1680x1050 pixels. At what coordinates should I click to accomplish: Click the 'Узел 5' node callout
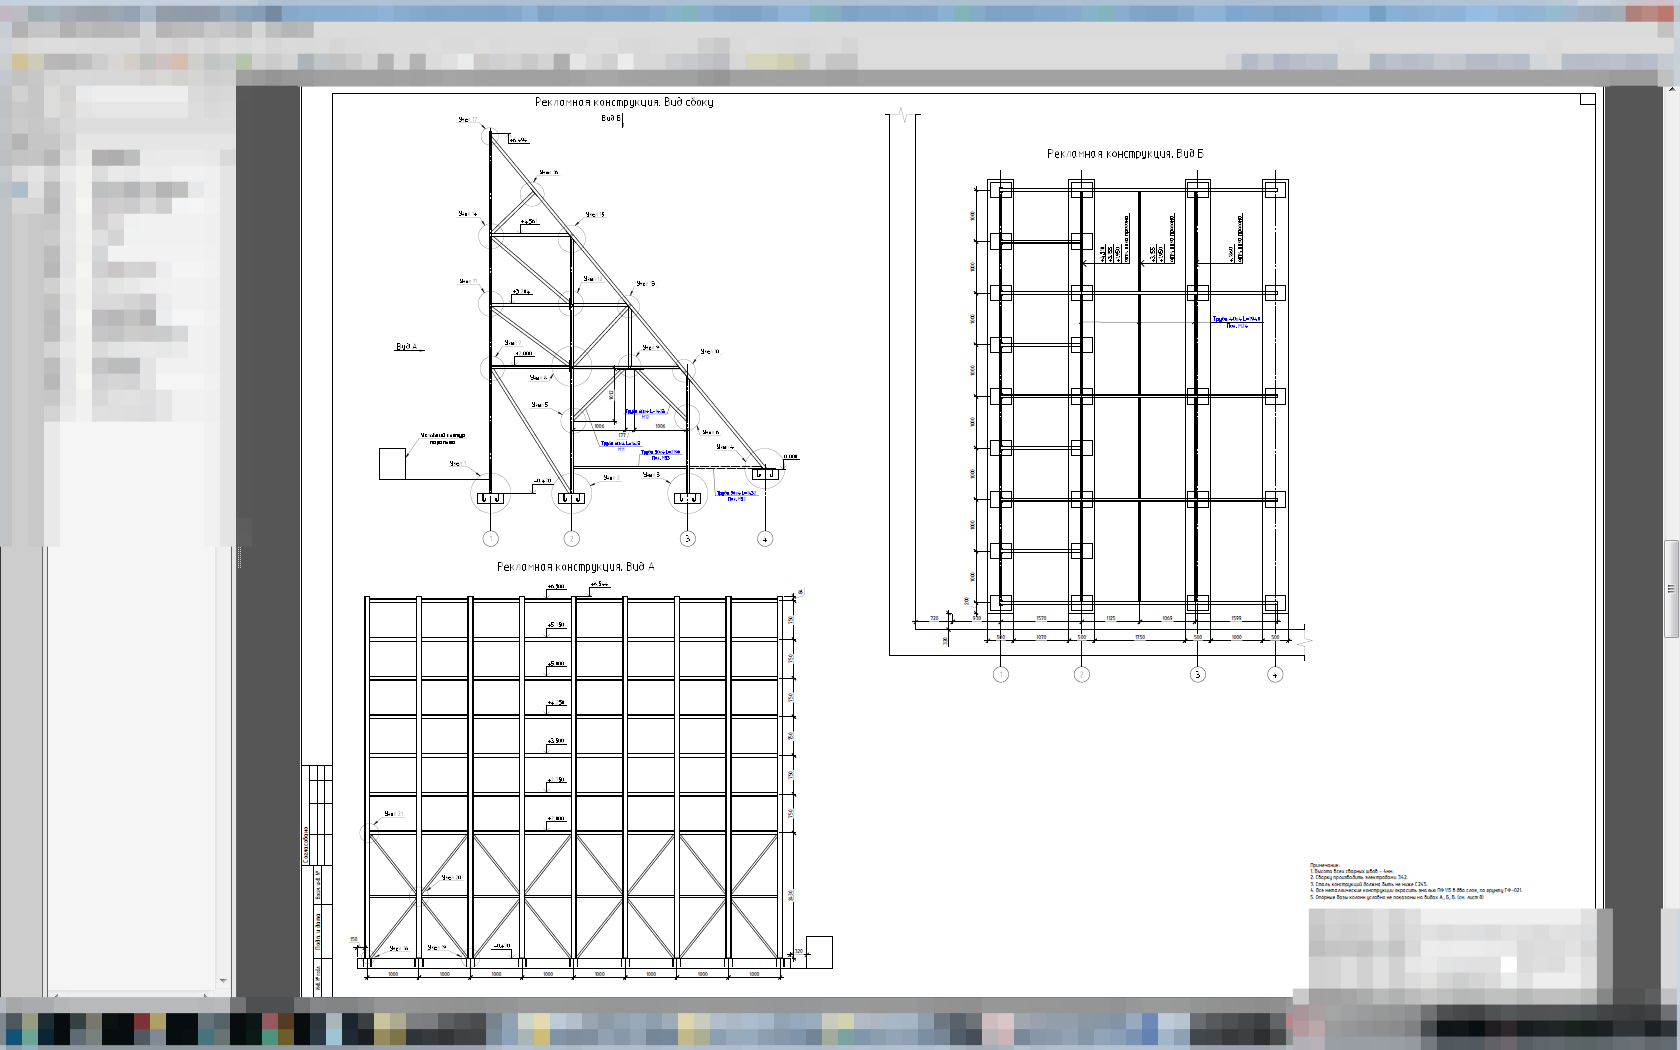tap(540, 405)
